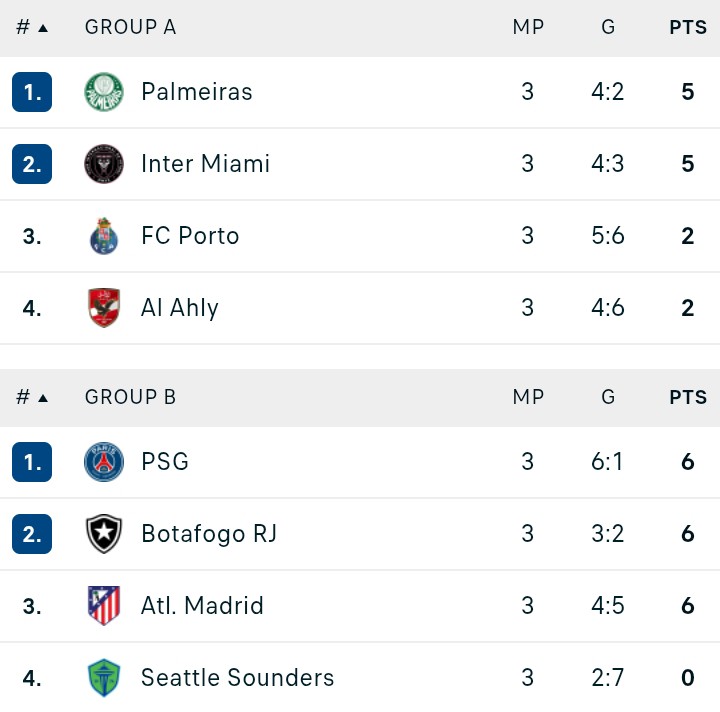The height and width of the screenshot is (712, 720).
Task: Sort Group B by MP column
Action: (x=528, y=397)
